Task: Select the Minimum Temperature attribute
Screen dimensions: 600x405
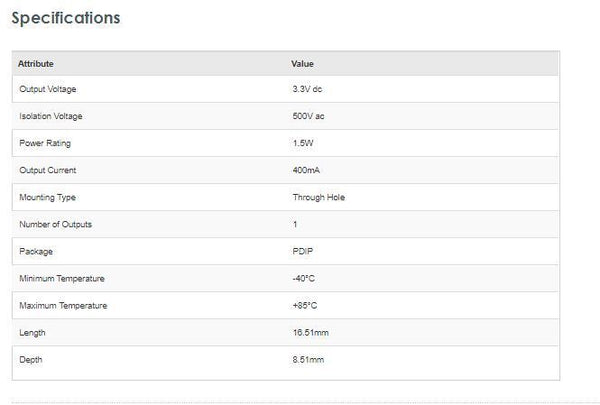Action: (62, 278)
